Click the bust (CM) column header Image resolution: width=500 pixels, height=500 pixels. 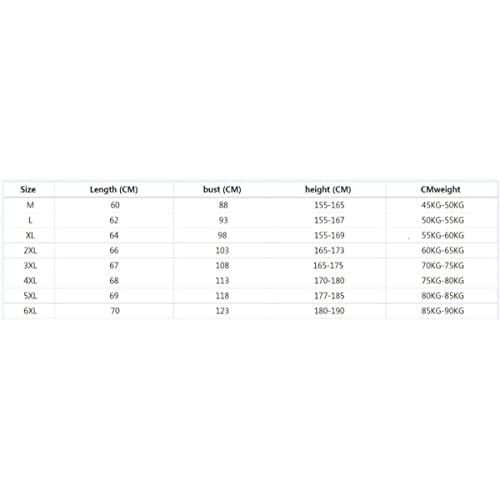click(x=222, y=189)
